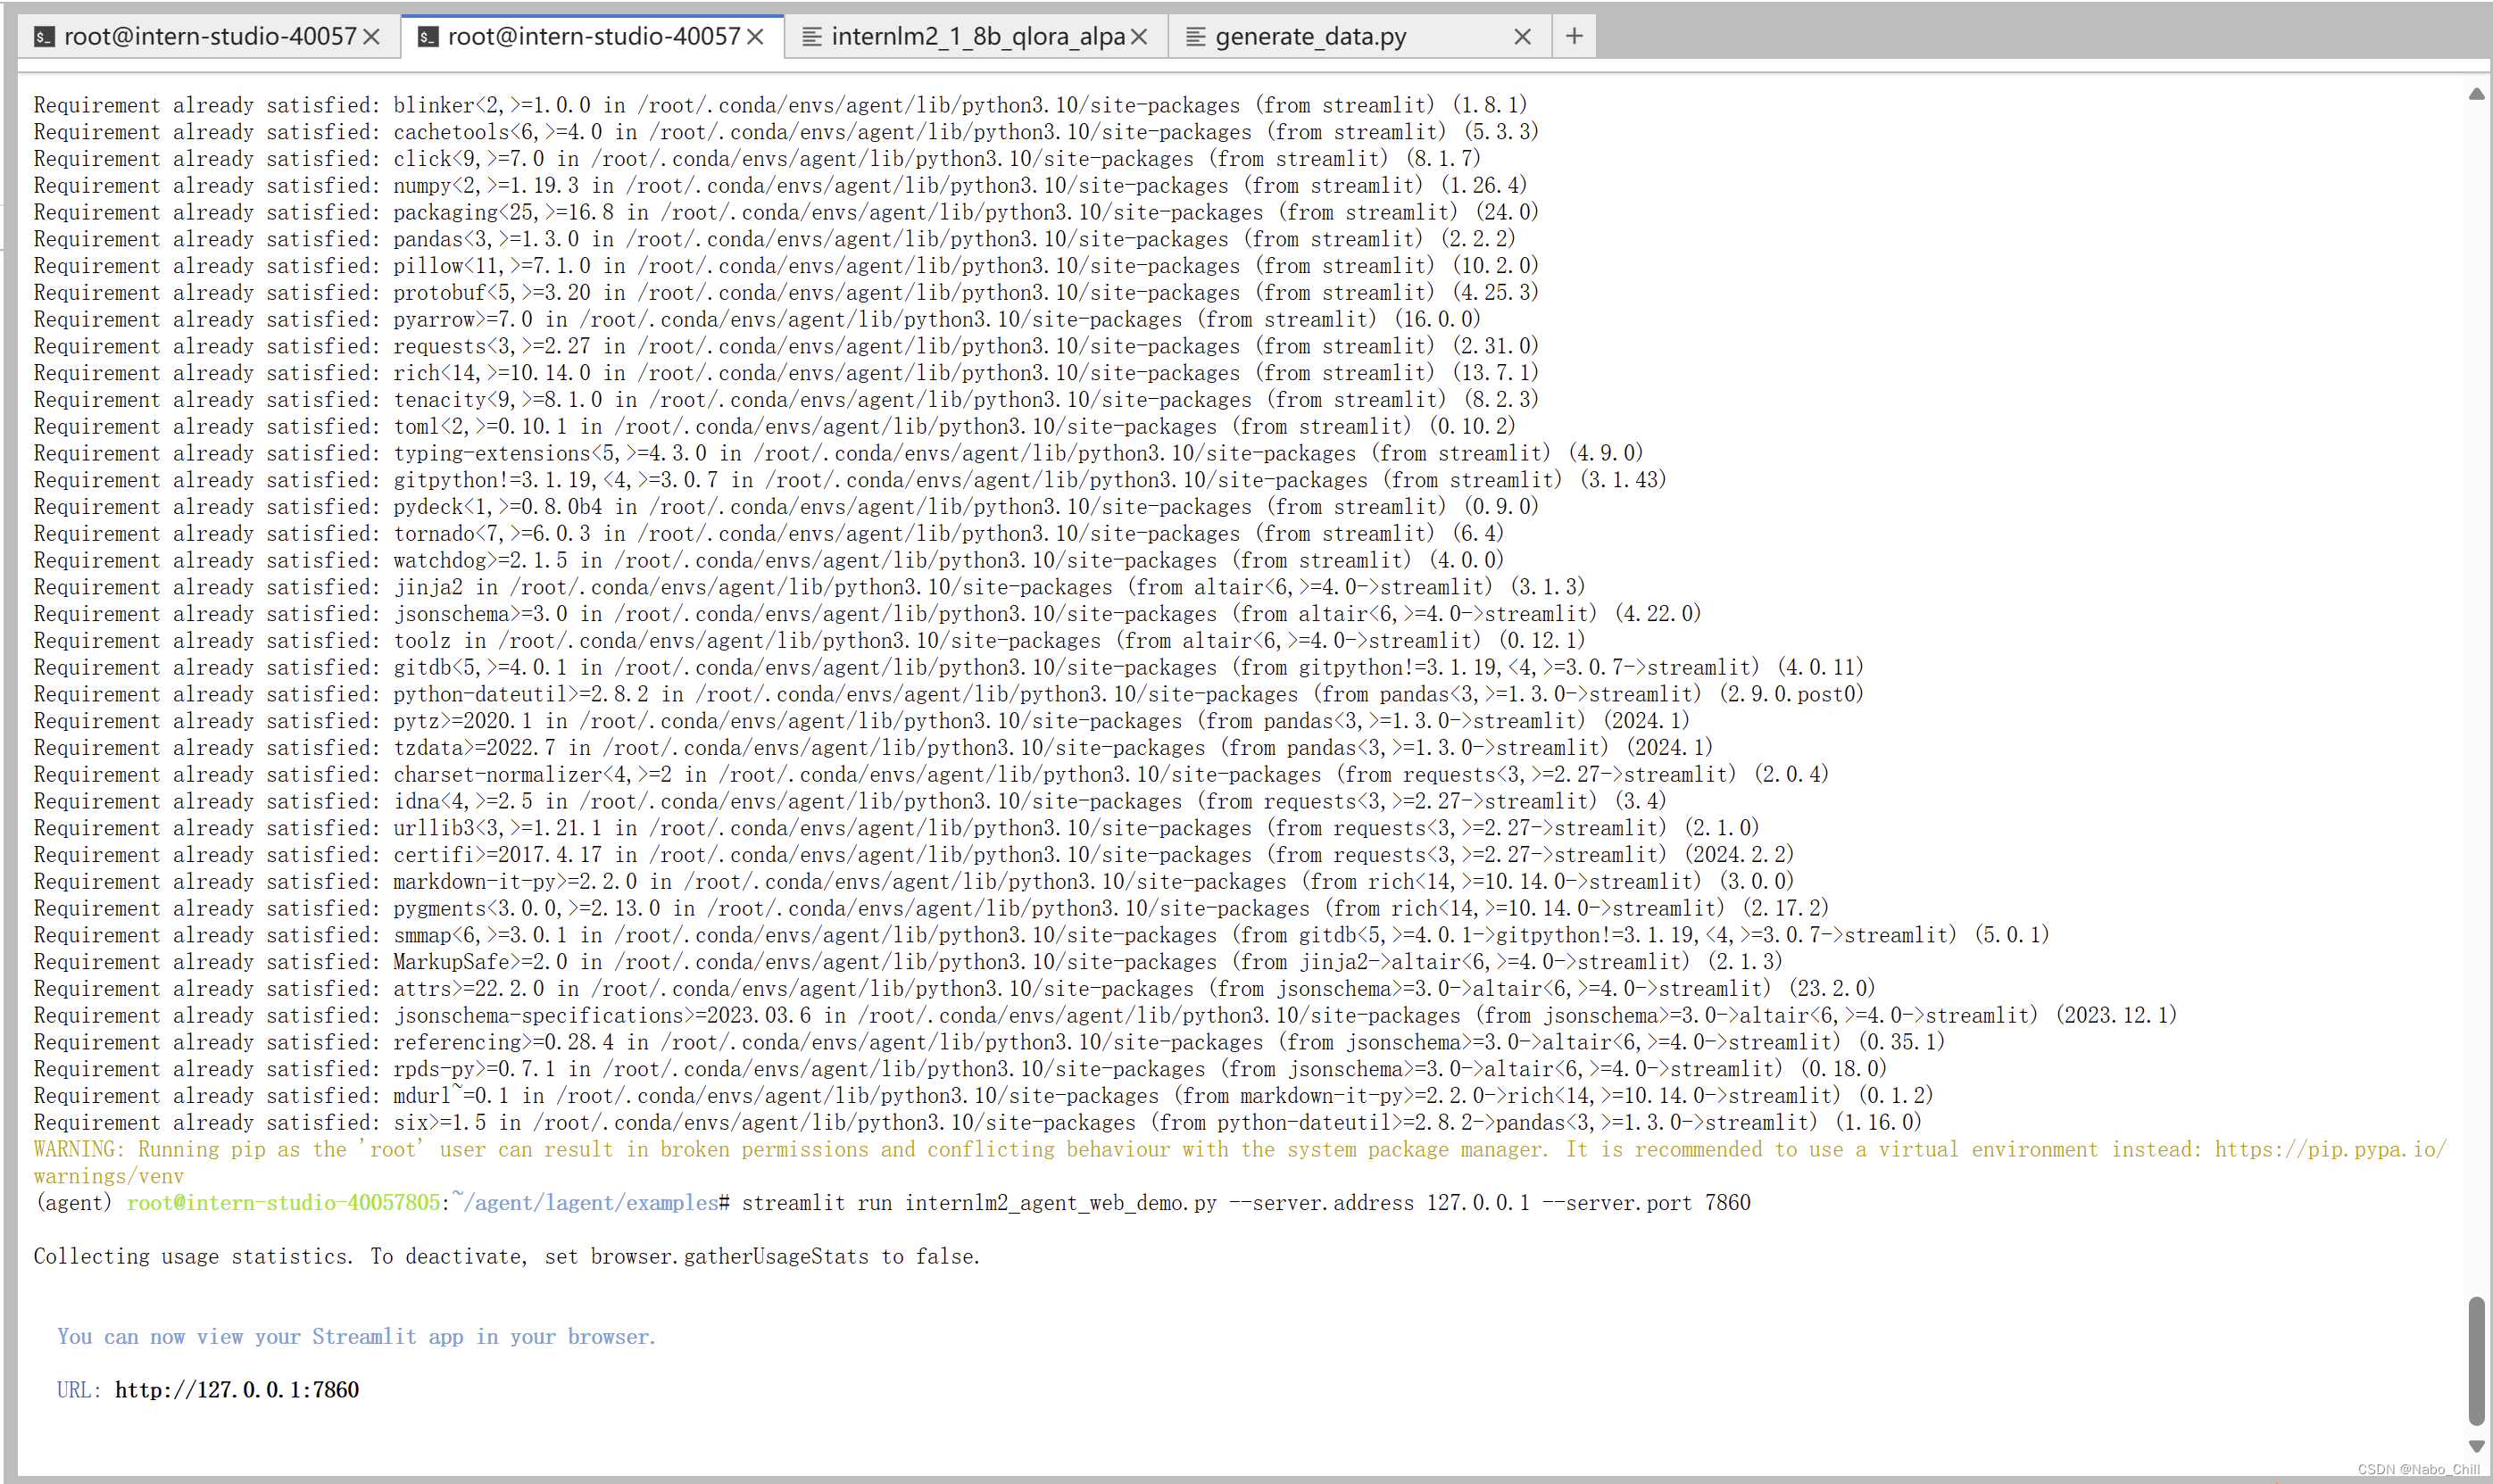The width and height of the screenshot is (2493, 1484).
Task: Click the active terminal tab's console icon
Action: pyautogui.click(x=428, y=37)
